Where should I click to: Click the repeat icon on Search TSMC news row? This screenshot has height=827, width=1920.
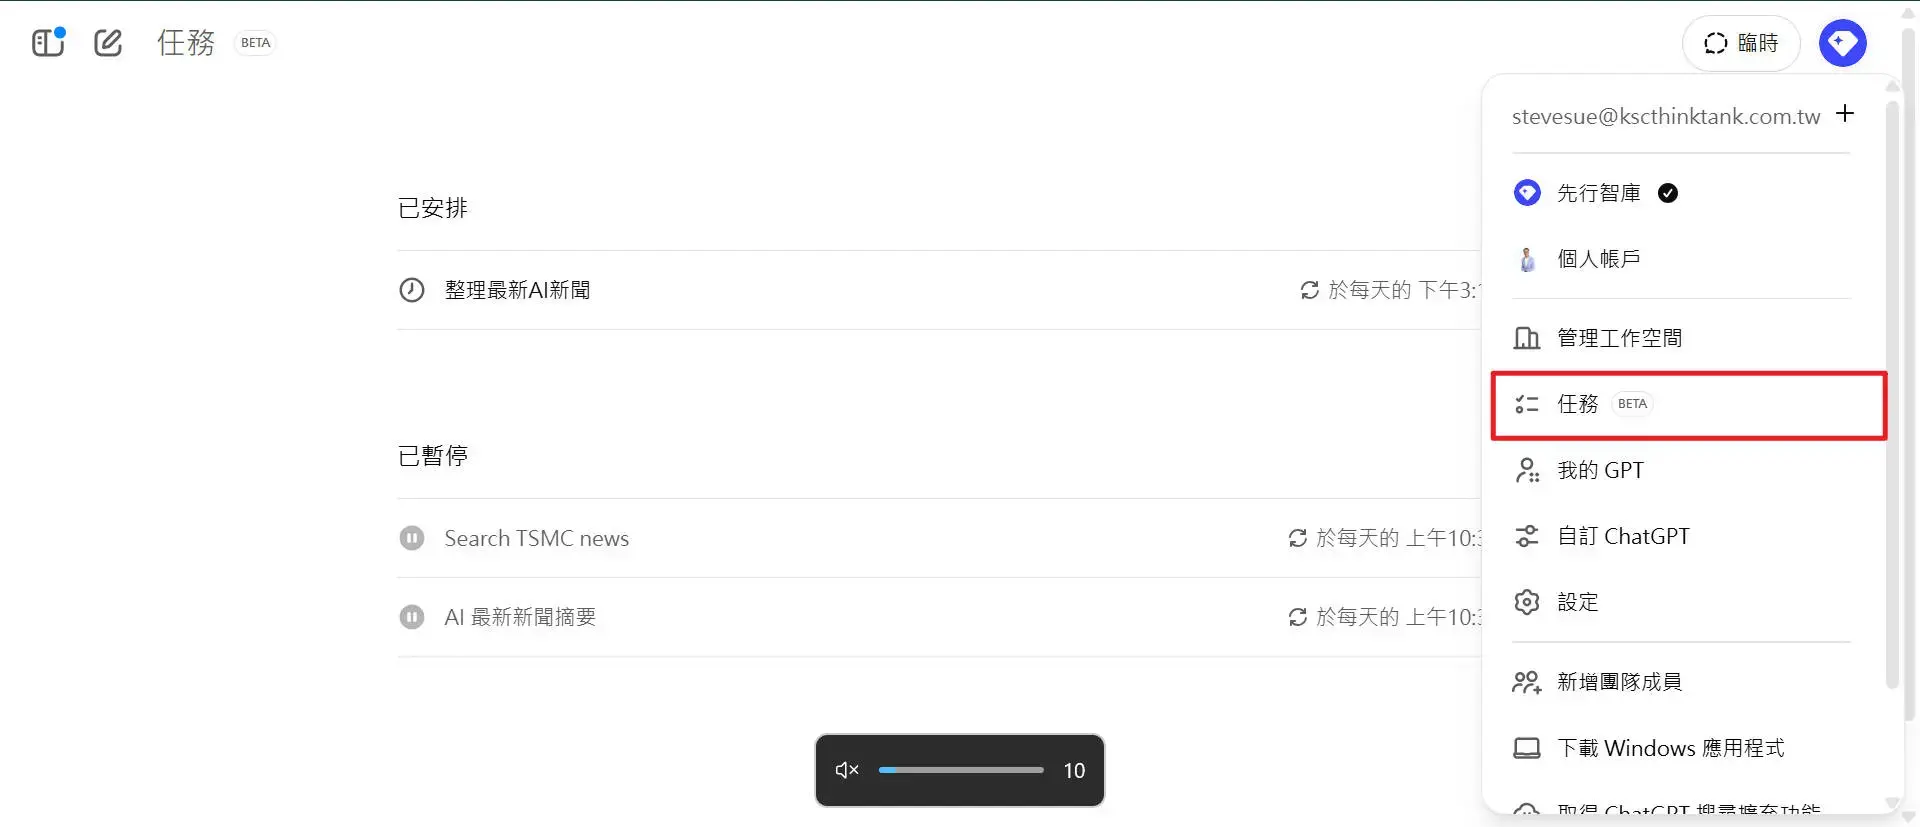[1298, 538]
